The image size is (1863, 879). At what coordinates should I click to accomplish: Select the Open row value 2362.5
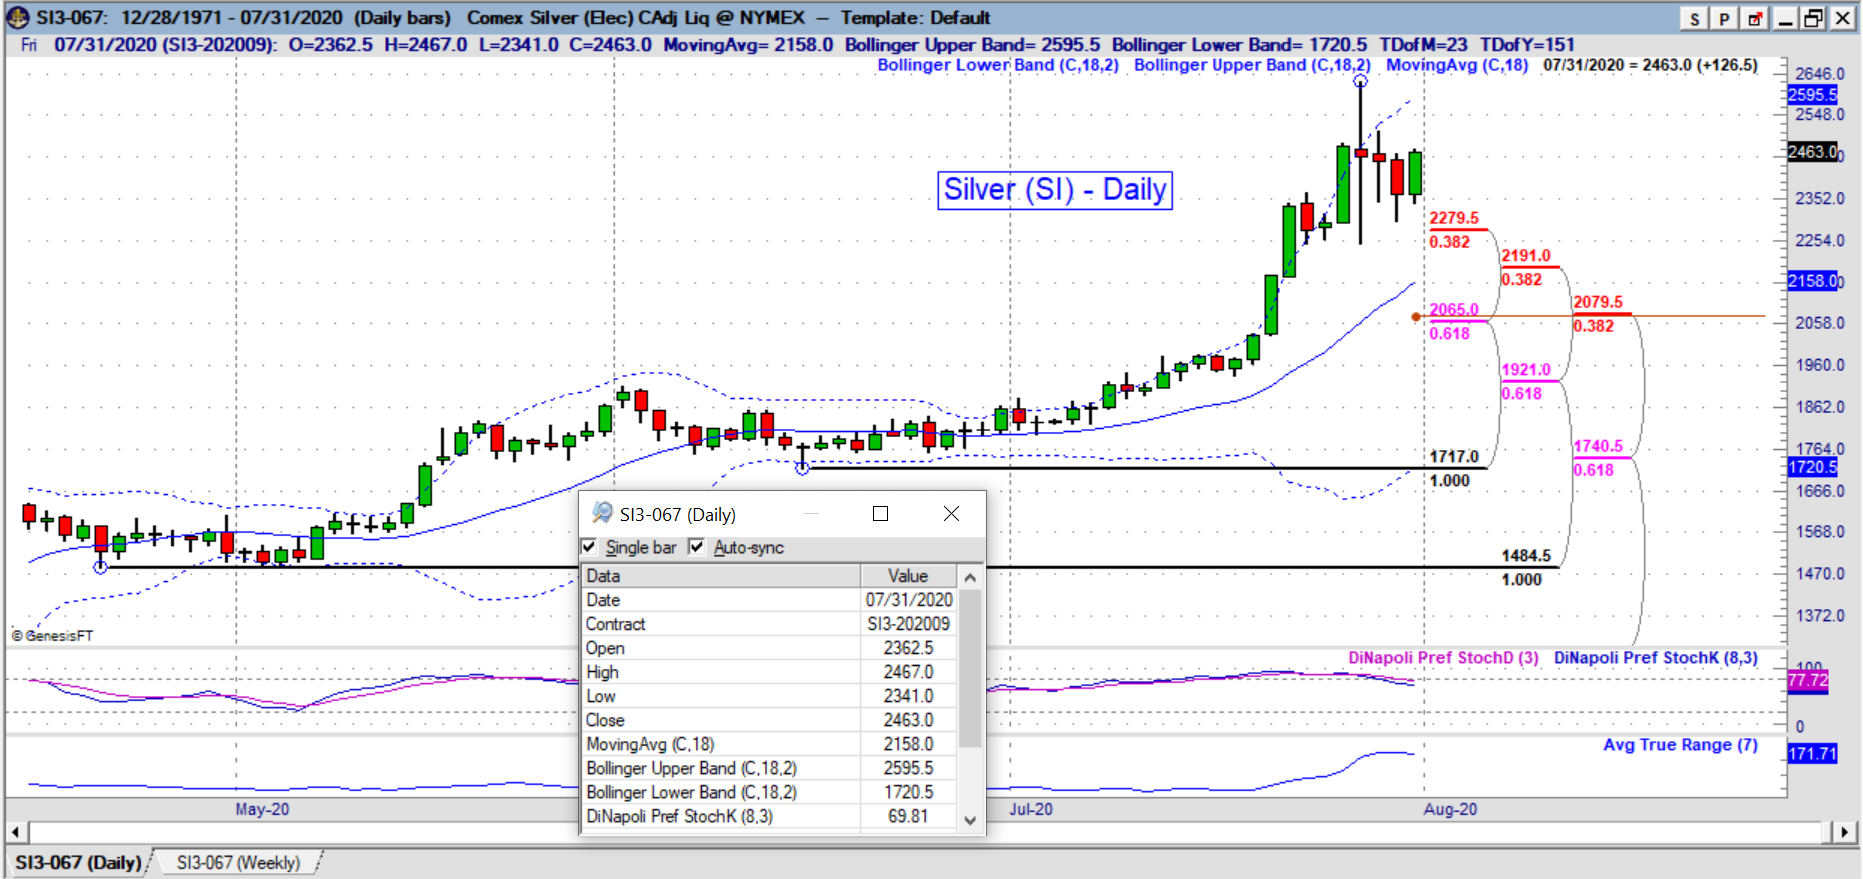[908, 648]
